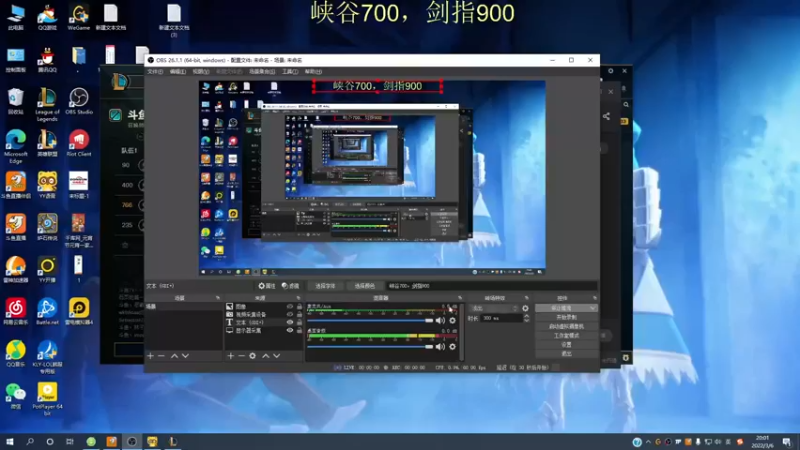
Task: Mute the desktop audio channel
Action: point(440,346)
